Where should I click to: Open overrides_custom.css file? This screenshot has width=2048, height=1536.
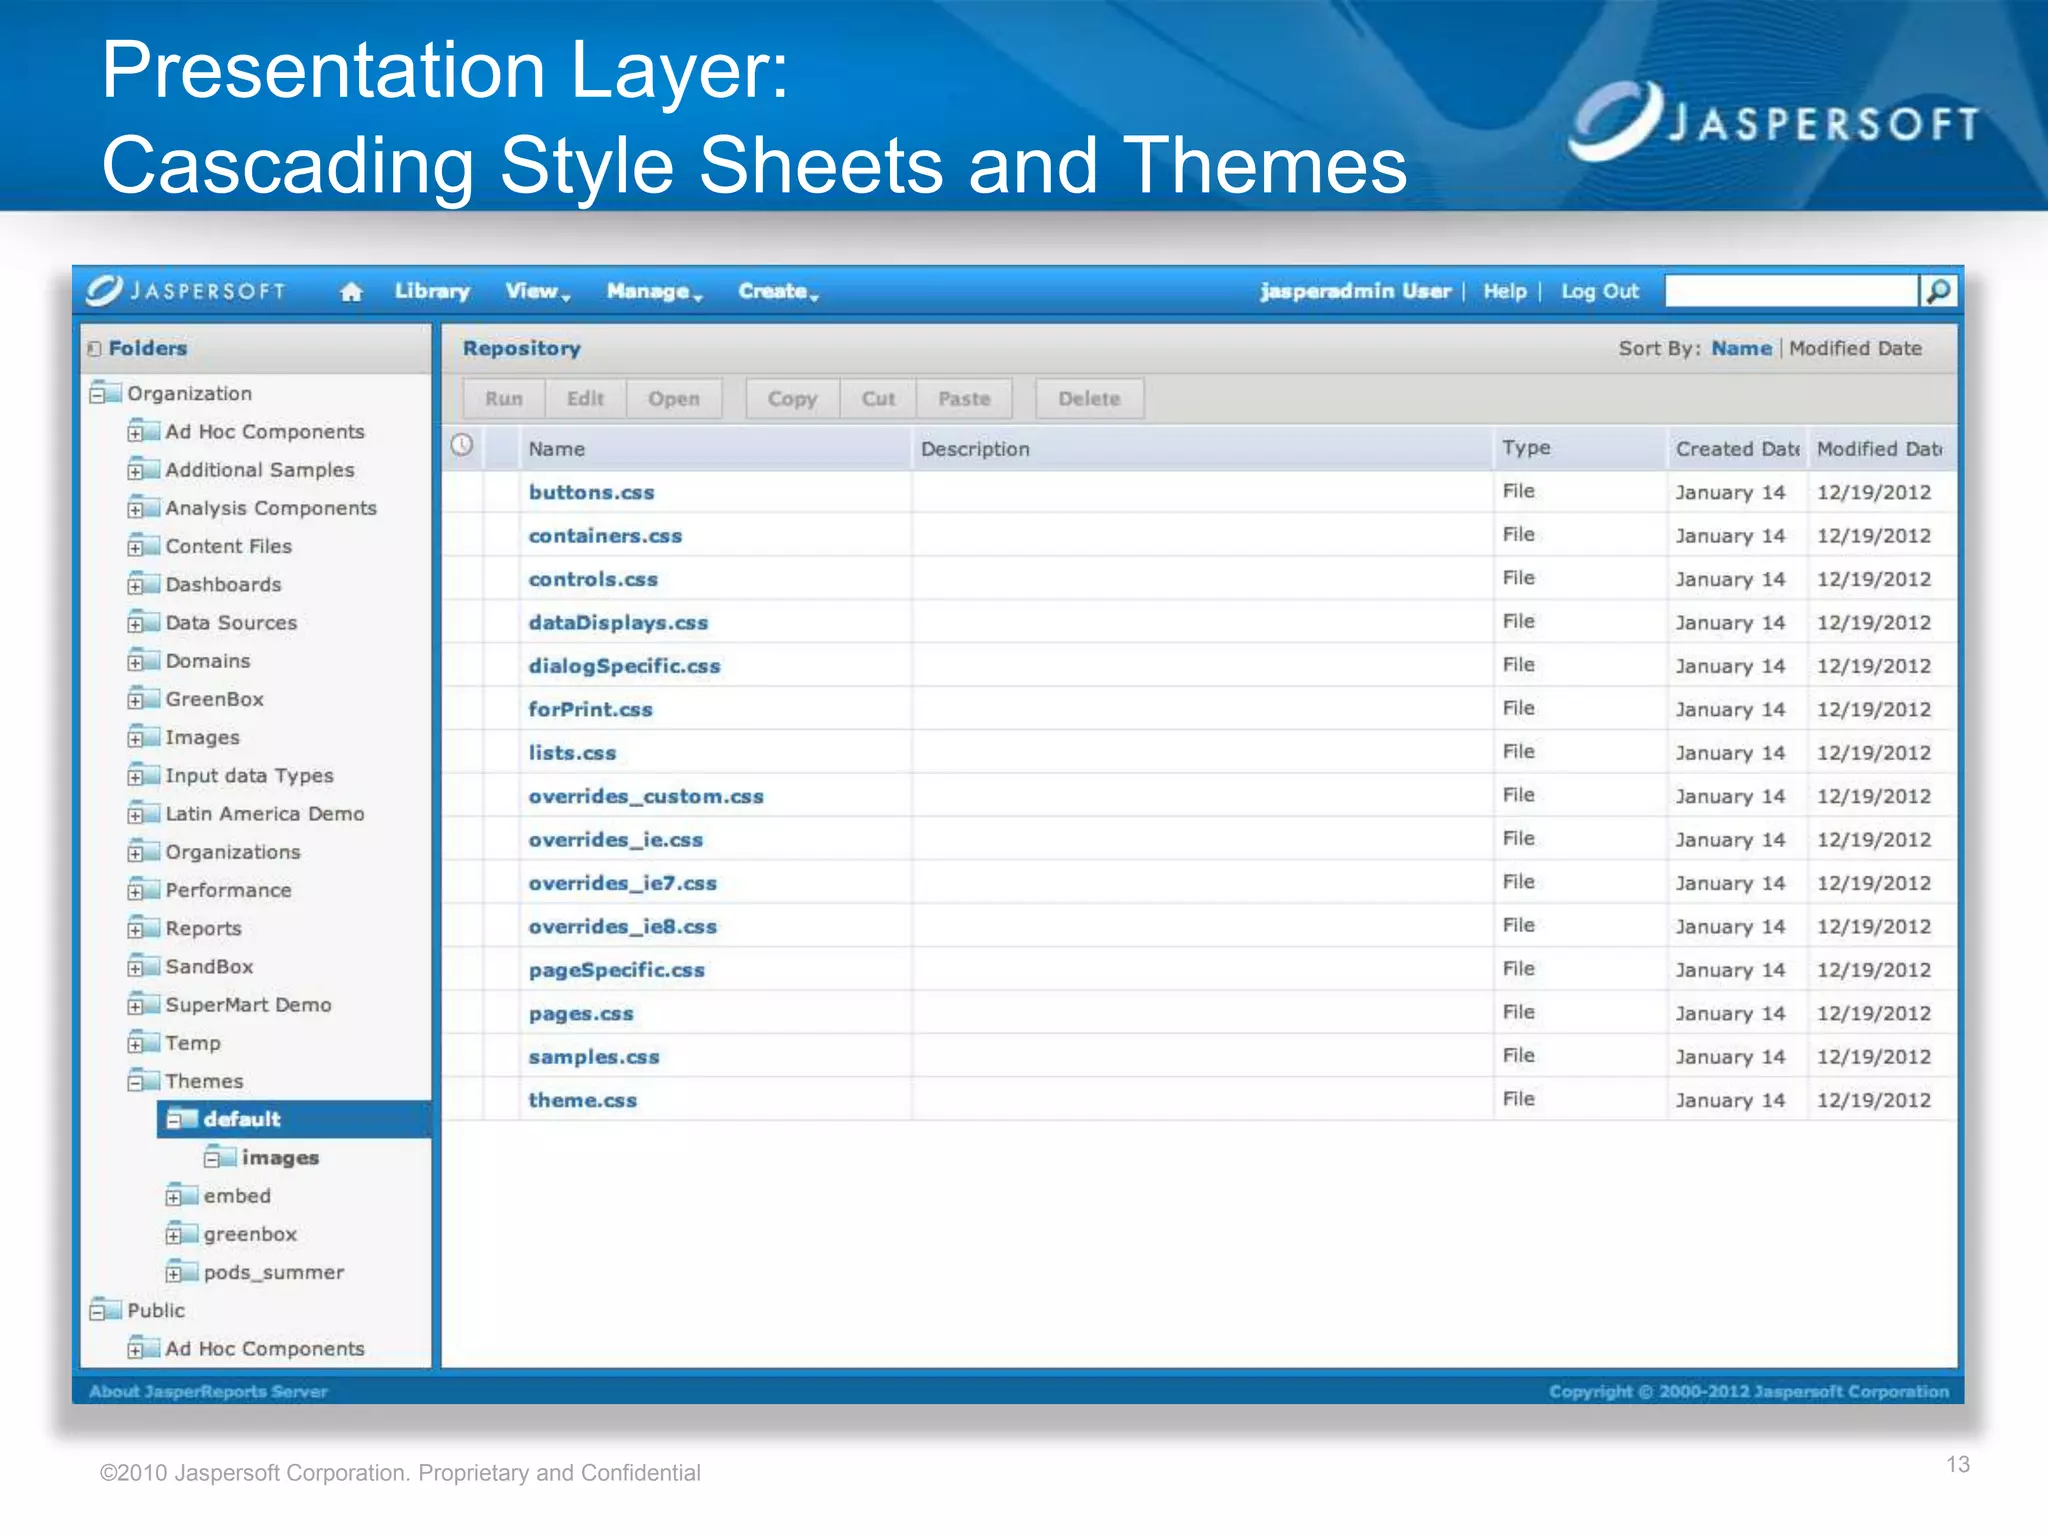click(x=646, y=797)
